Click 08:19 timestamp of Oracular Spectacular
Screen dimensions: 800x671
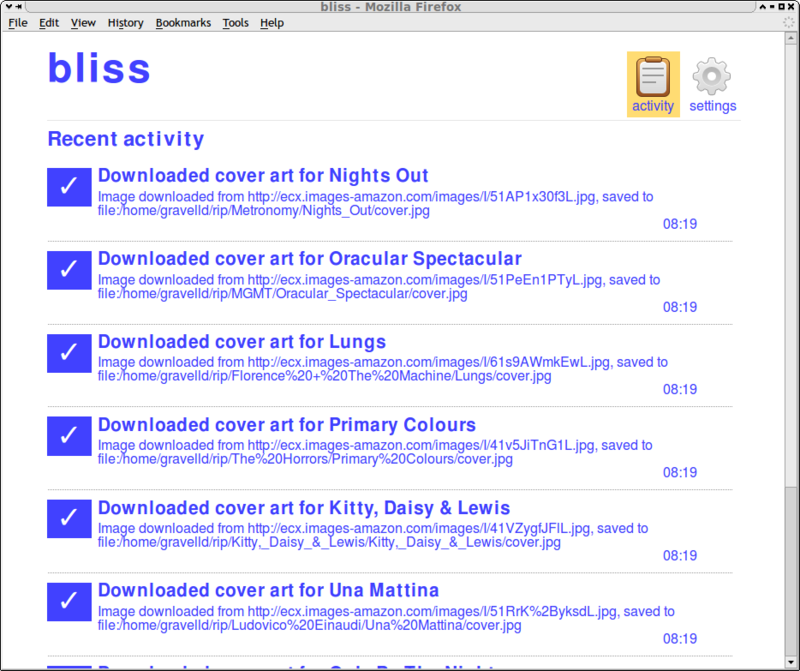[x=680, y=307]
